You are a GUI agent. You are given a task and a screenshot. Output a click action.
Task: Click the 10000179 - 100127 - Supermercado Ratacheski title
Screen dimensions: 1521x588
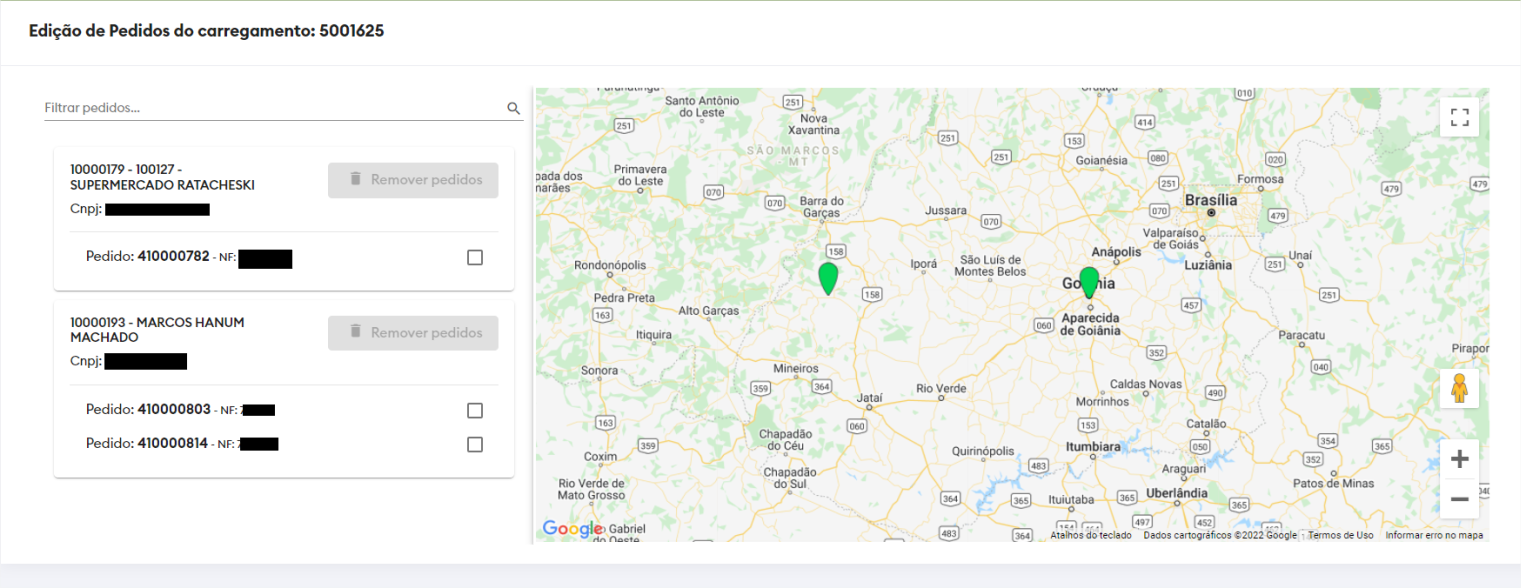162,177
